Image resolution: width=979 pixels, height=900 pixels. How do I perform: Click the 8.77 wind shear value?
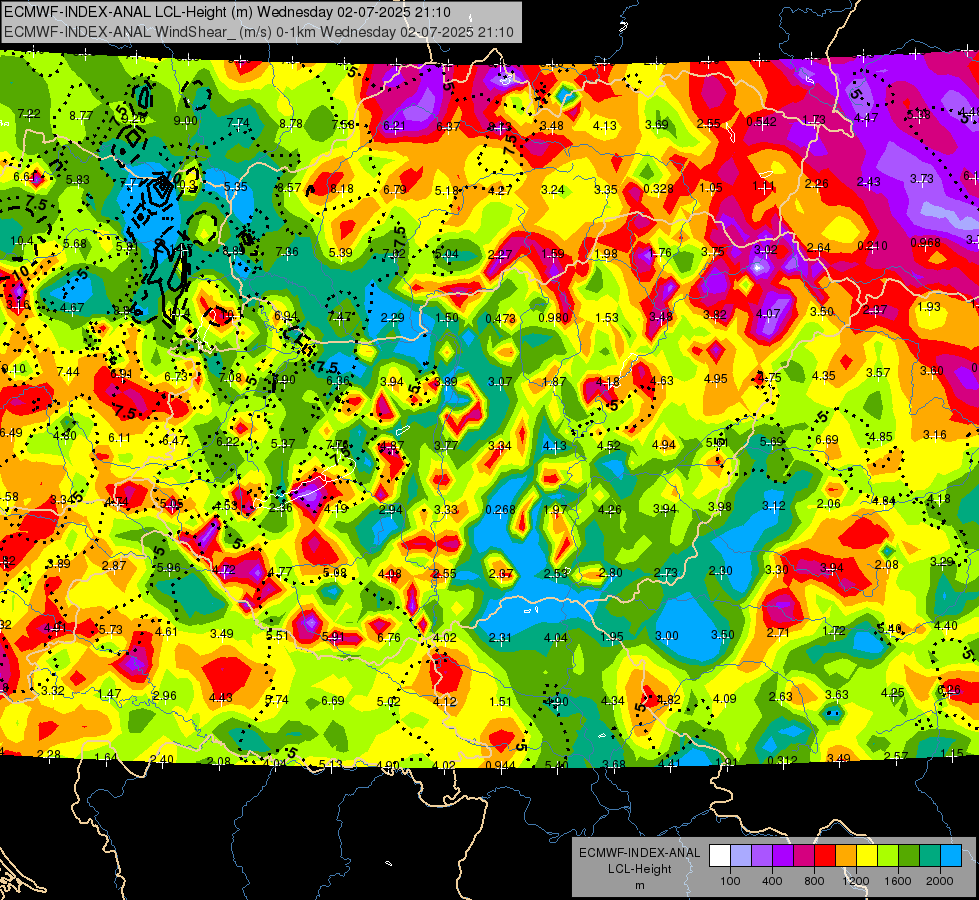pyautogui.click(x=81, y=116)
